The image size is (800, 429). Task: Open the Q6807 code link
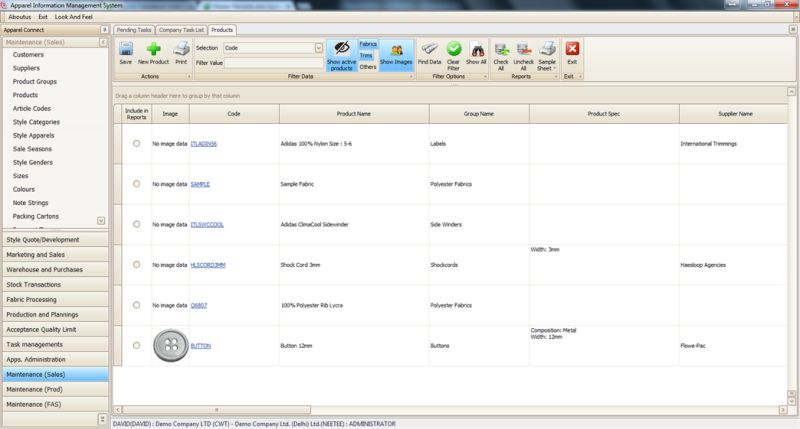click(198, 305)
